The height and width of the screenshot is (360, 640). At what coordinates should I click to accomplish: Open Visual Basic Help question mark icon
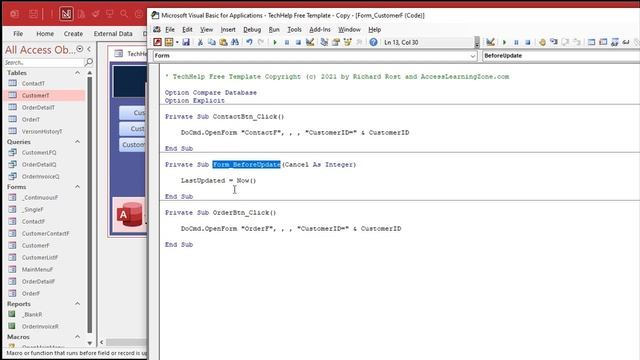[x=373, y=42]
